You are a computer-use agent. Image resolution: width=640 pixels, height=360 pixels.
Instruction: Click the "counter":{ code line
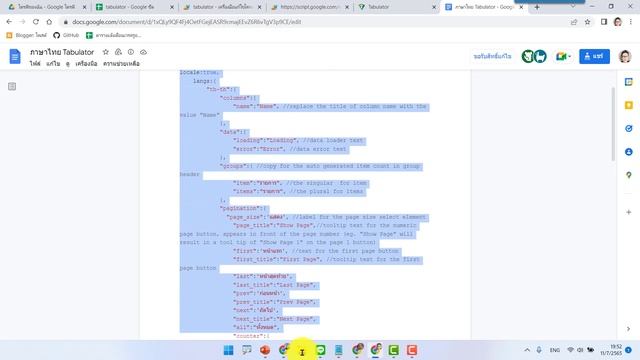pyautogui.click(x=251, y=336)
